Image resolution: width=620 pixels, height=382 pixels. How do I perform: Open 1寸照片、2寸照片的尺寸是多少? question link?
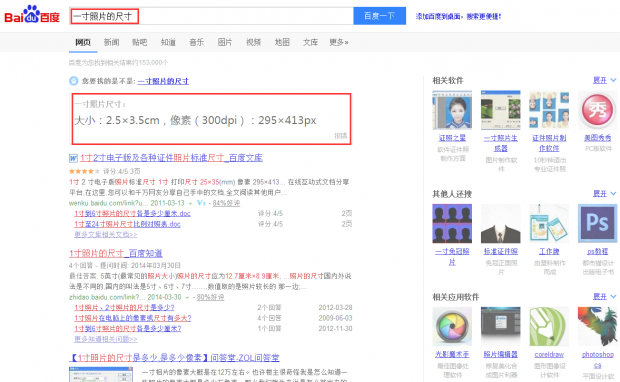coord(124,307)
